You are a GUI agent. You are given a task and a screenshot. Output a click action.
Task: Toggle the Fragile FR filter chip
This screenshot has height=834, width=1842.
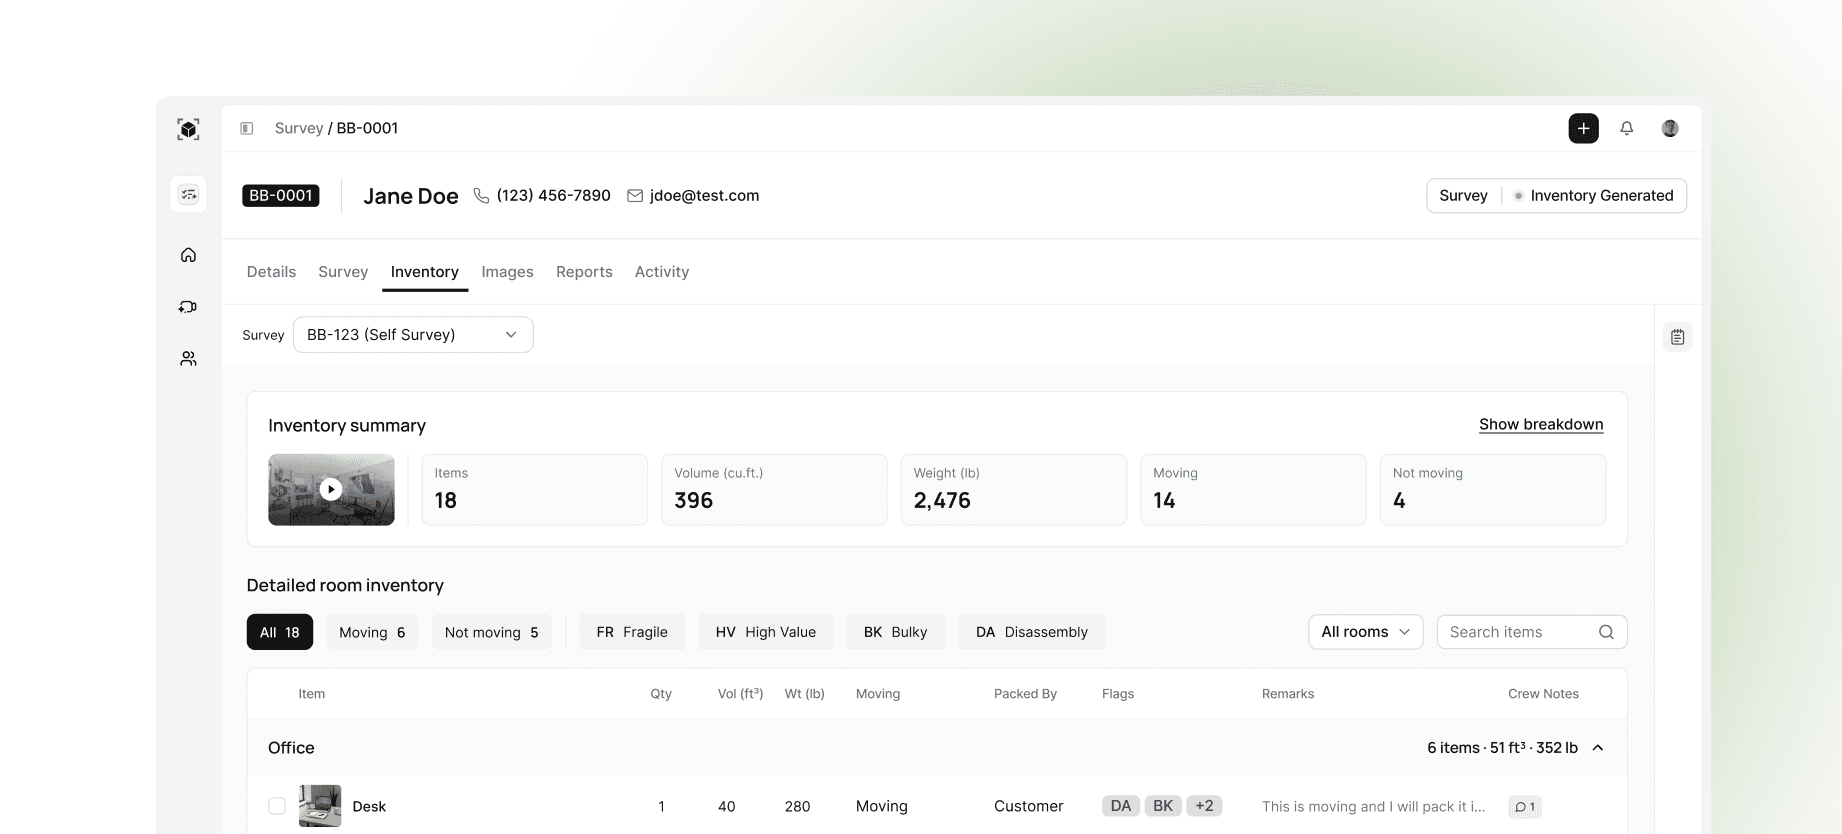point(632,632)
